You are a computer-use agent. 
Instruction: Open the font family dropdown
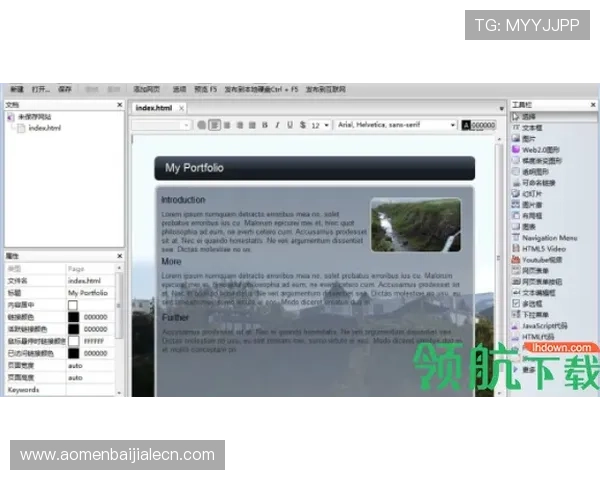click(x=393, y=125)
